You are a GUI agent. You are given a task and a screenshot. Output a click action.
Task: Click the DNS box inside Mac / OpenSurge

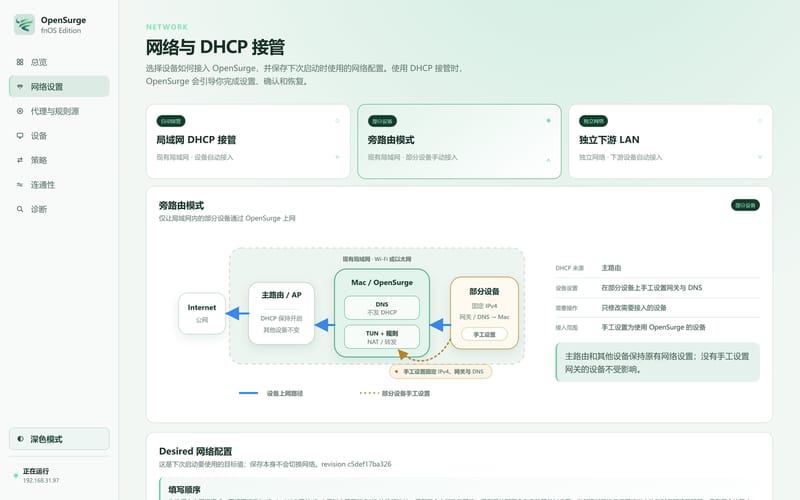click(382, 308)
